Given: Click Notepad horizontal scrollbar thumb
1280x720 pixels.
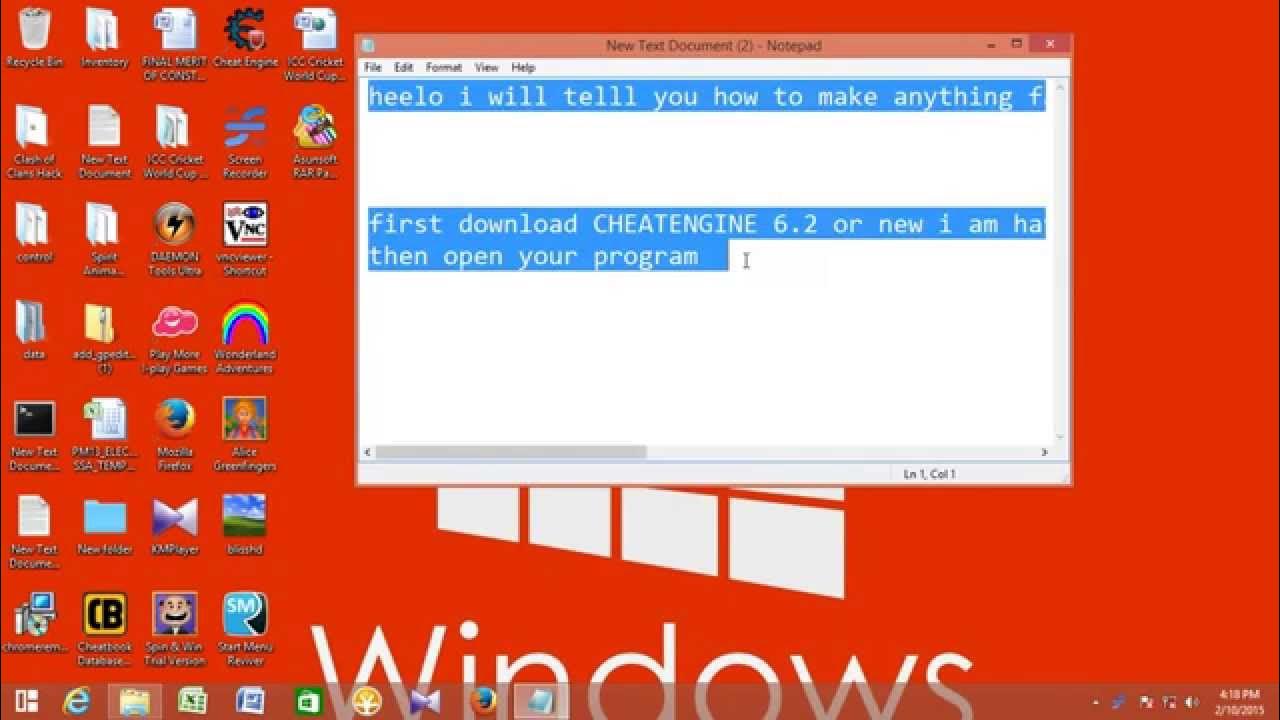Looking at the screenshot, I should [x=511, y=452].
